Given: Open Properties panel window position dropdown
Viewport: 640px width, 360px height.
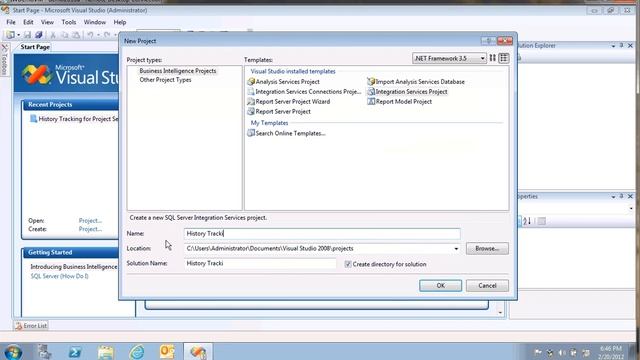Looking at the screenshot, I should point(613,197).
